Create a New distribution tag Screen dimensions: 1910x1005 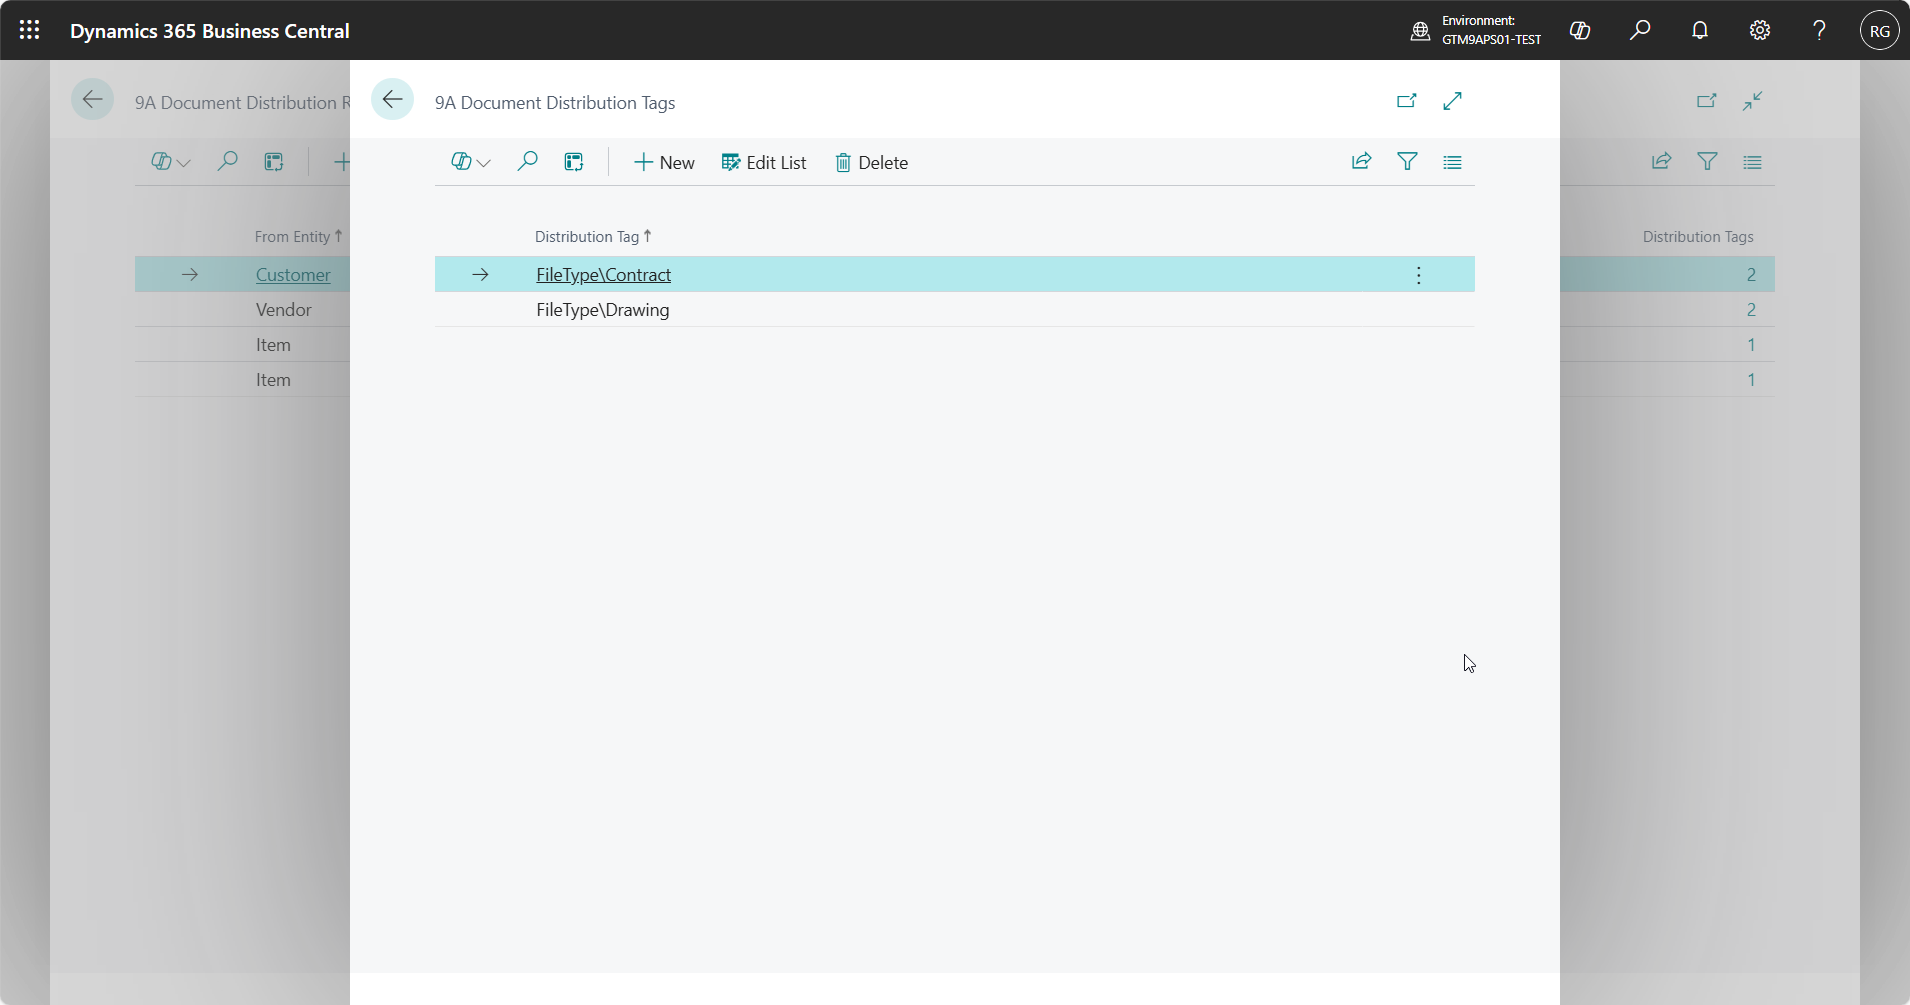(664, 163)
